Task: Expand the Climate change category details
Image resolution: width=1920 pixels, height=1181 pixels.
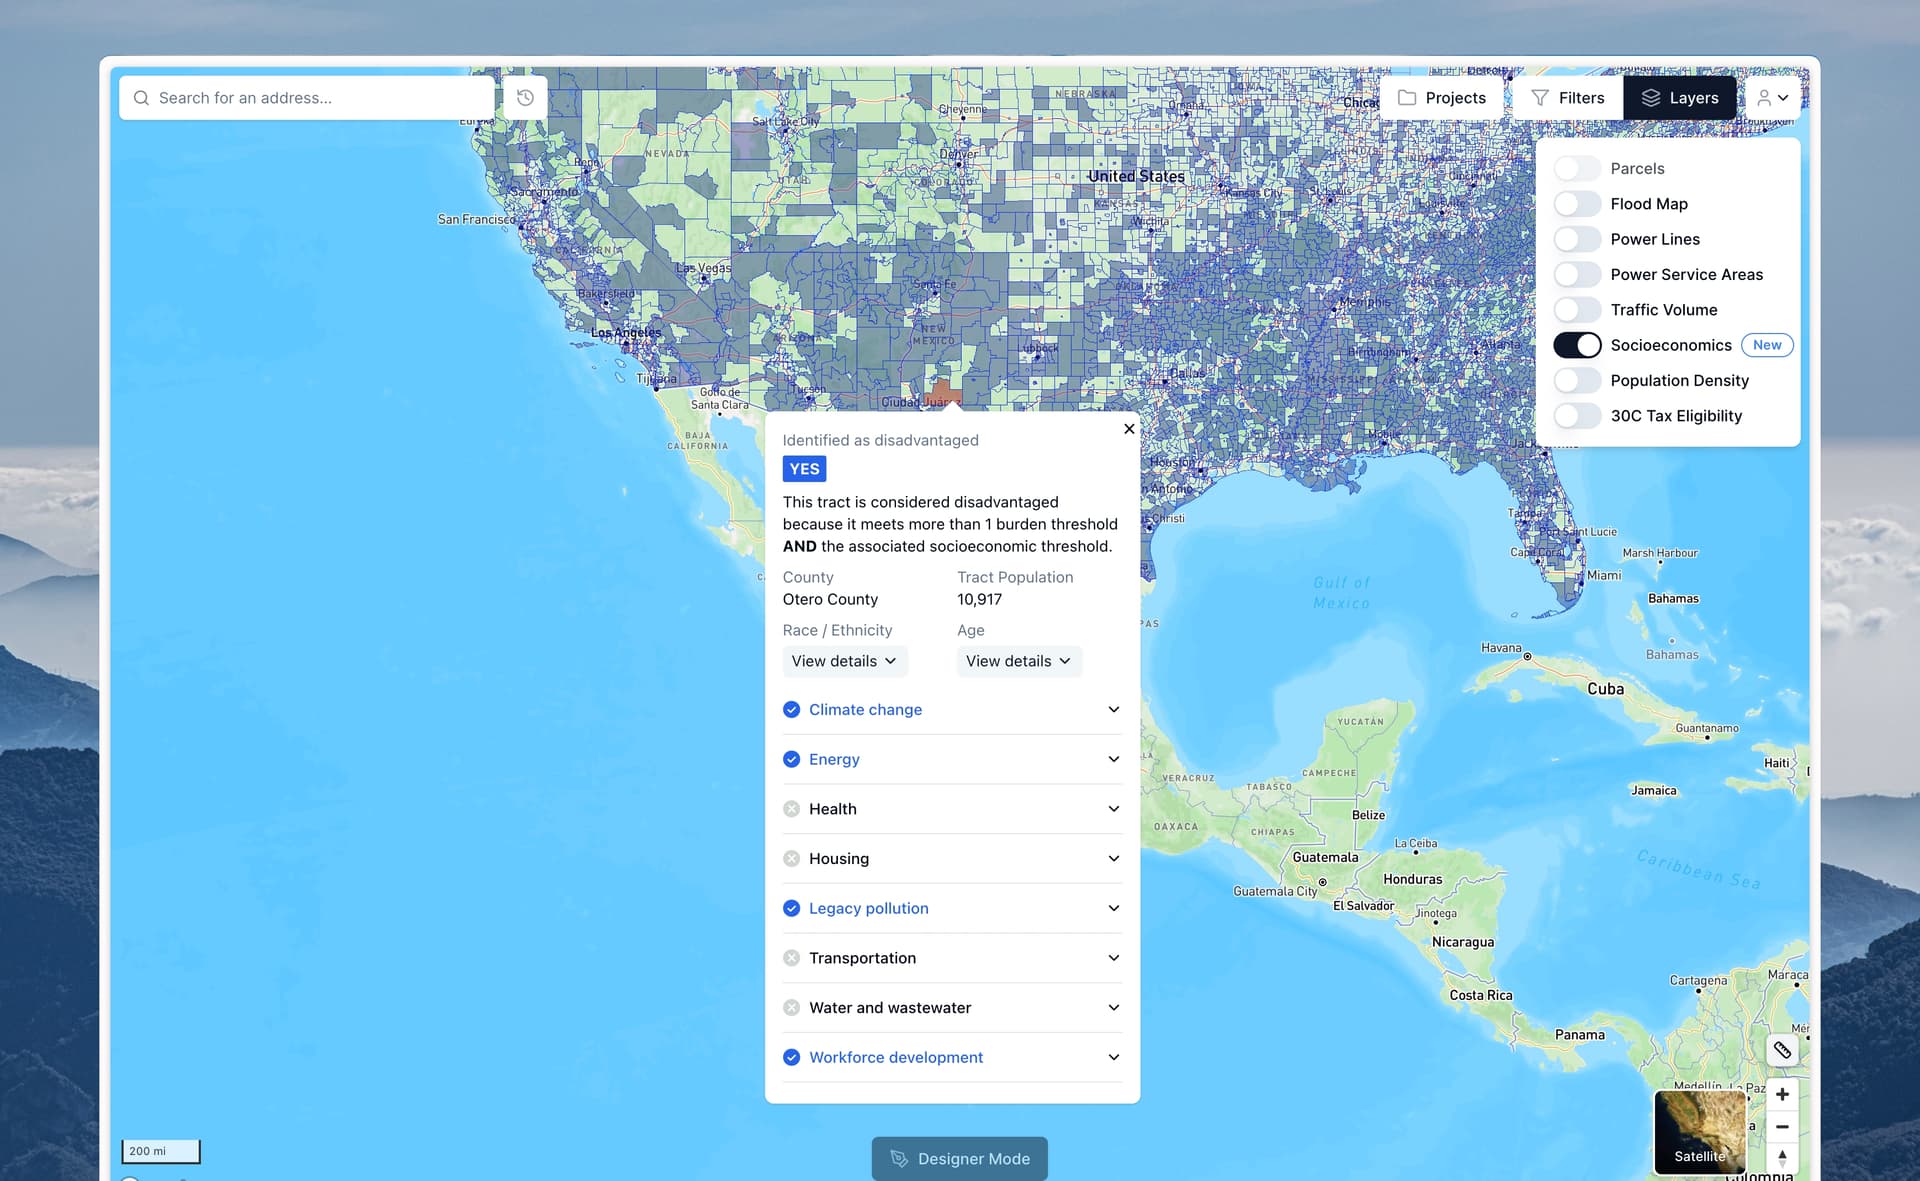Action: pyautogui.click(x=1114, y=709)
